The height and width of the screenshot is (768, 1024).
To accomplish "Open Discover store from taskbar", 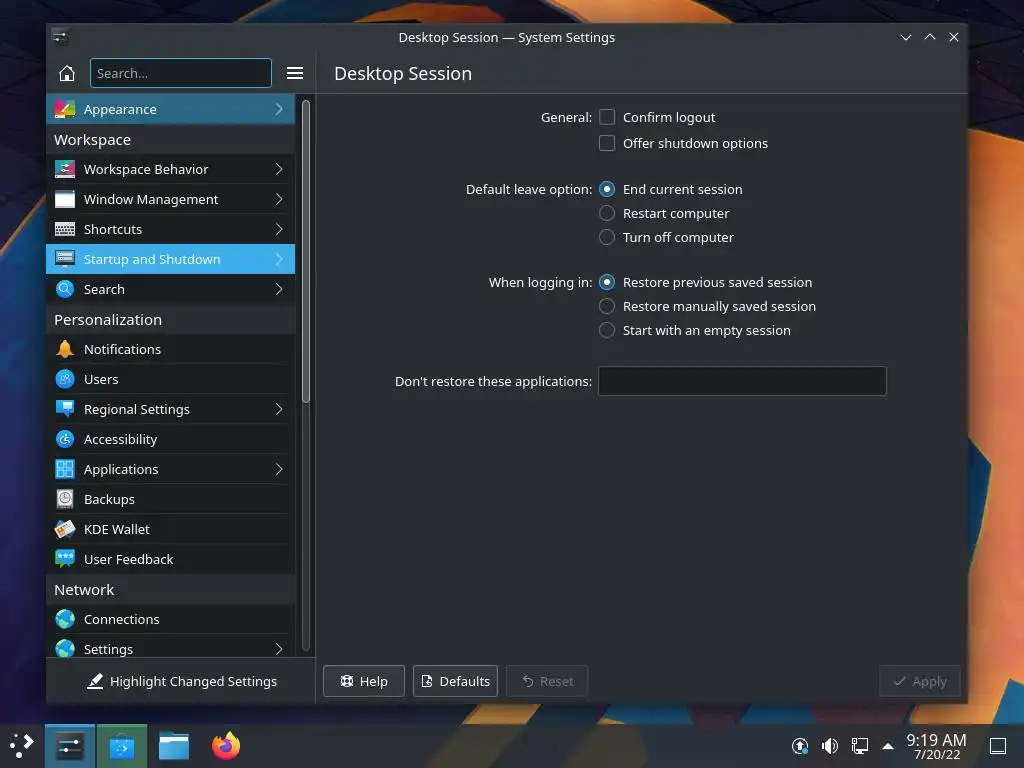I will (x=121, y=746).
